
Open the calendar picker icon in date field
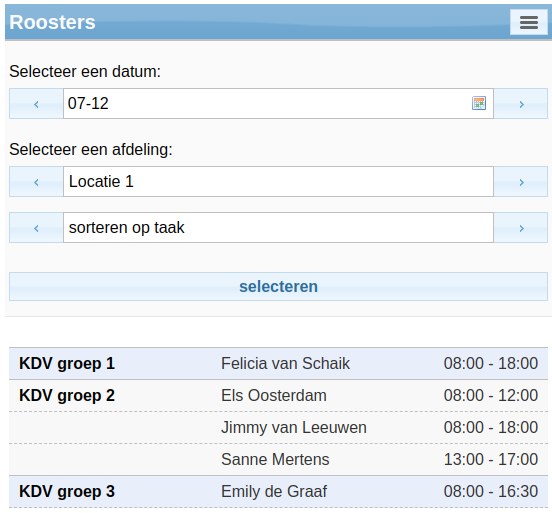click(479, 103)
